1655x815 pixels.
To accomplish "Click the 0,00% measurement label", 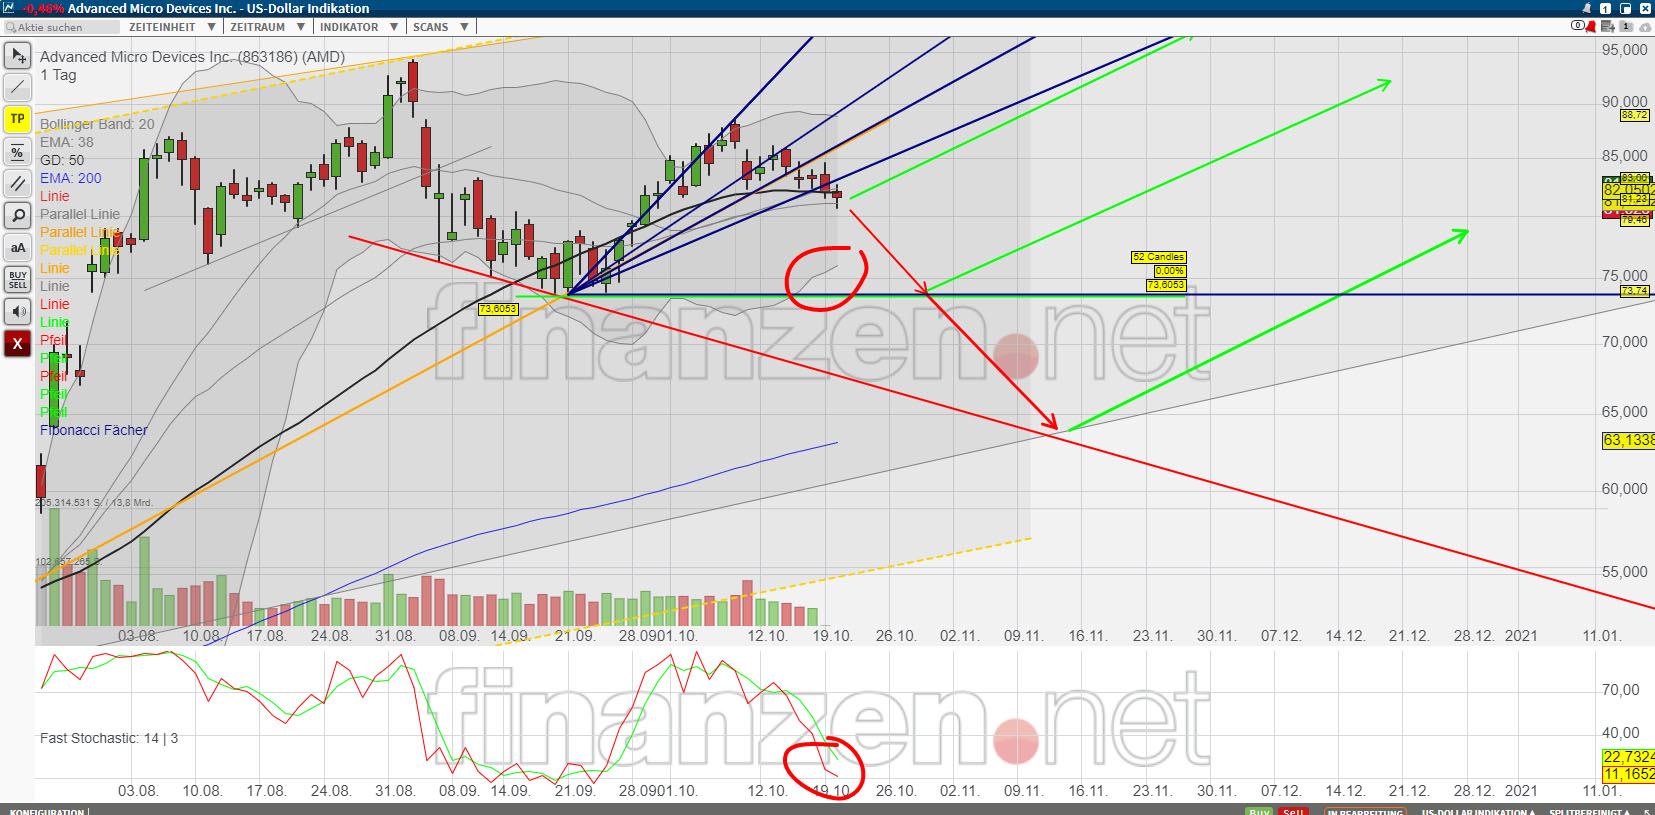I will 1169,271.
